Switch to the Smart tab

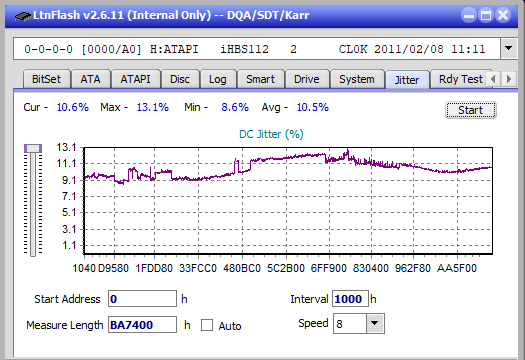pyautogui.click(x=260, y=79)
